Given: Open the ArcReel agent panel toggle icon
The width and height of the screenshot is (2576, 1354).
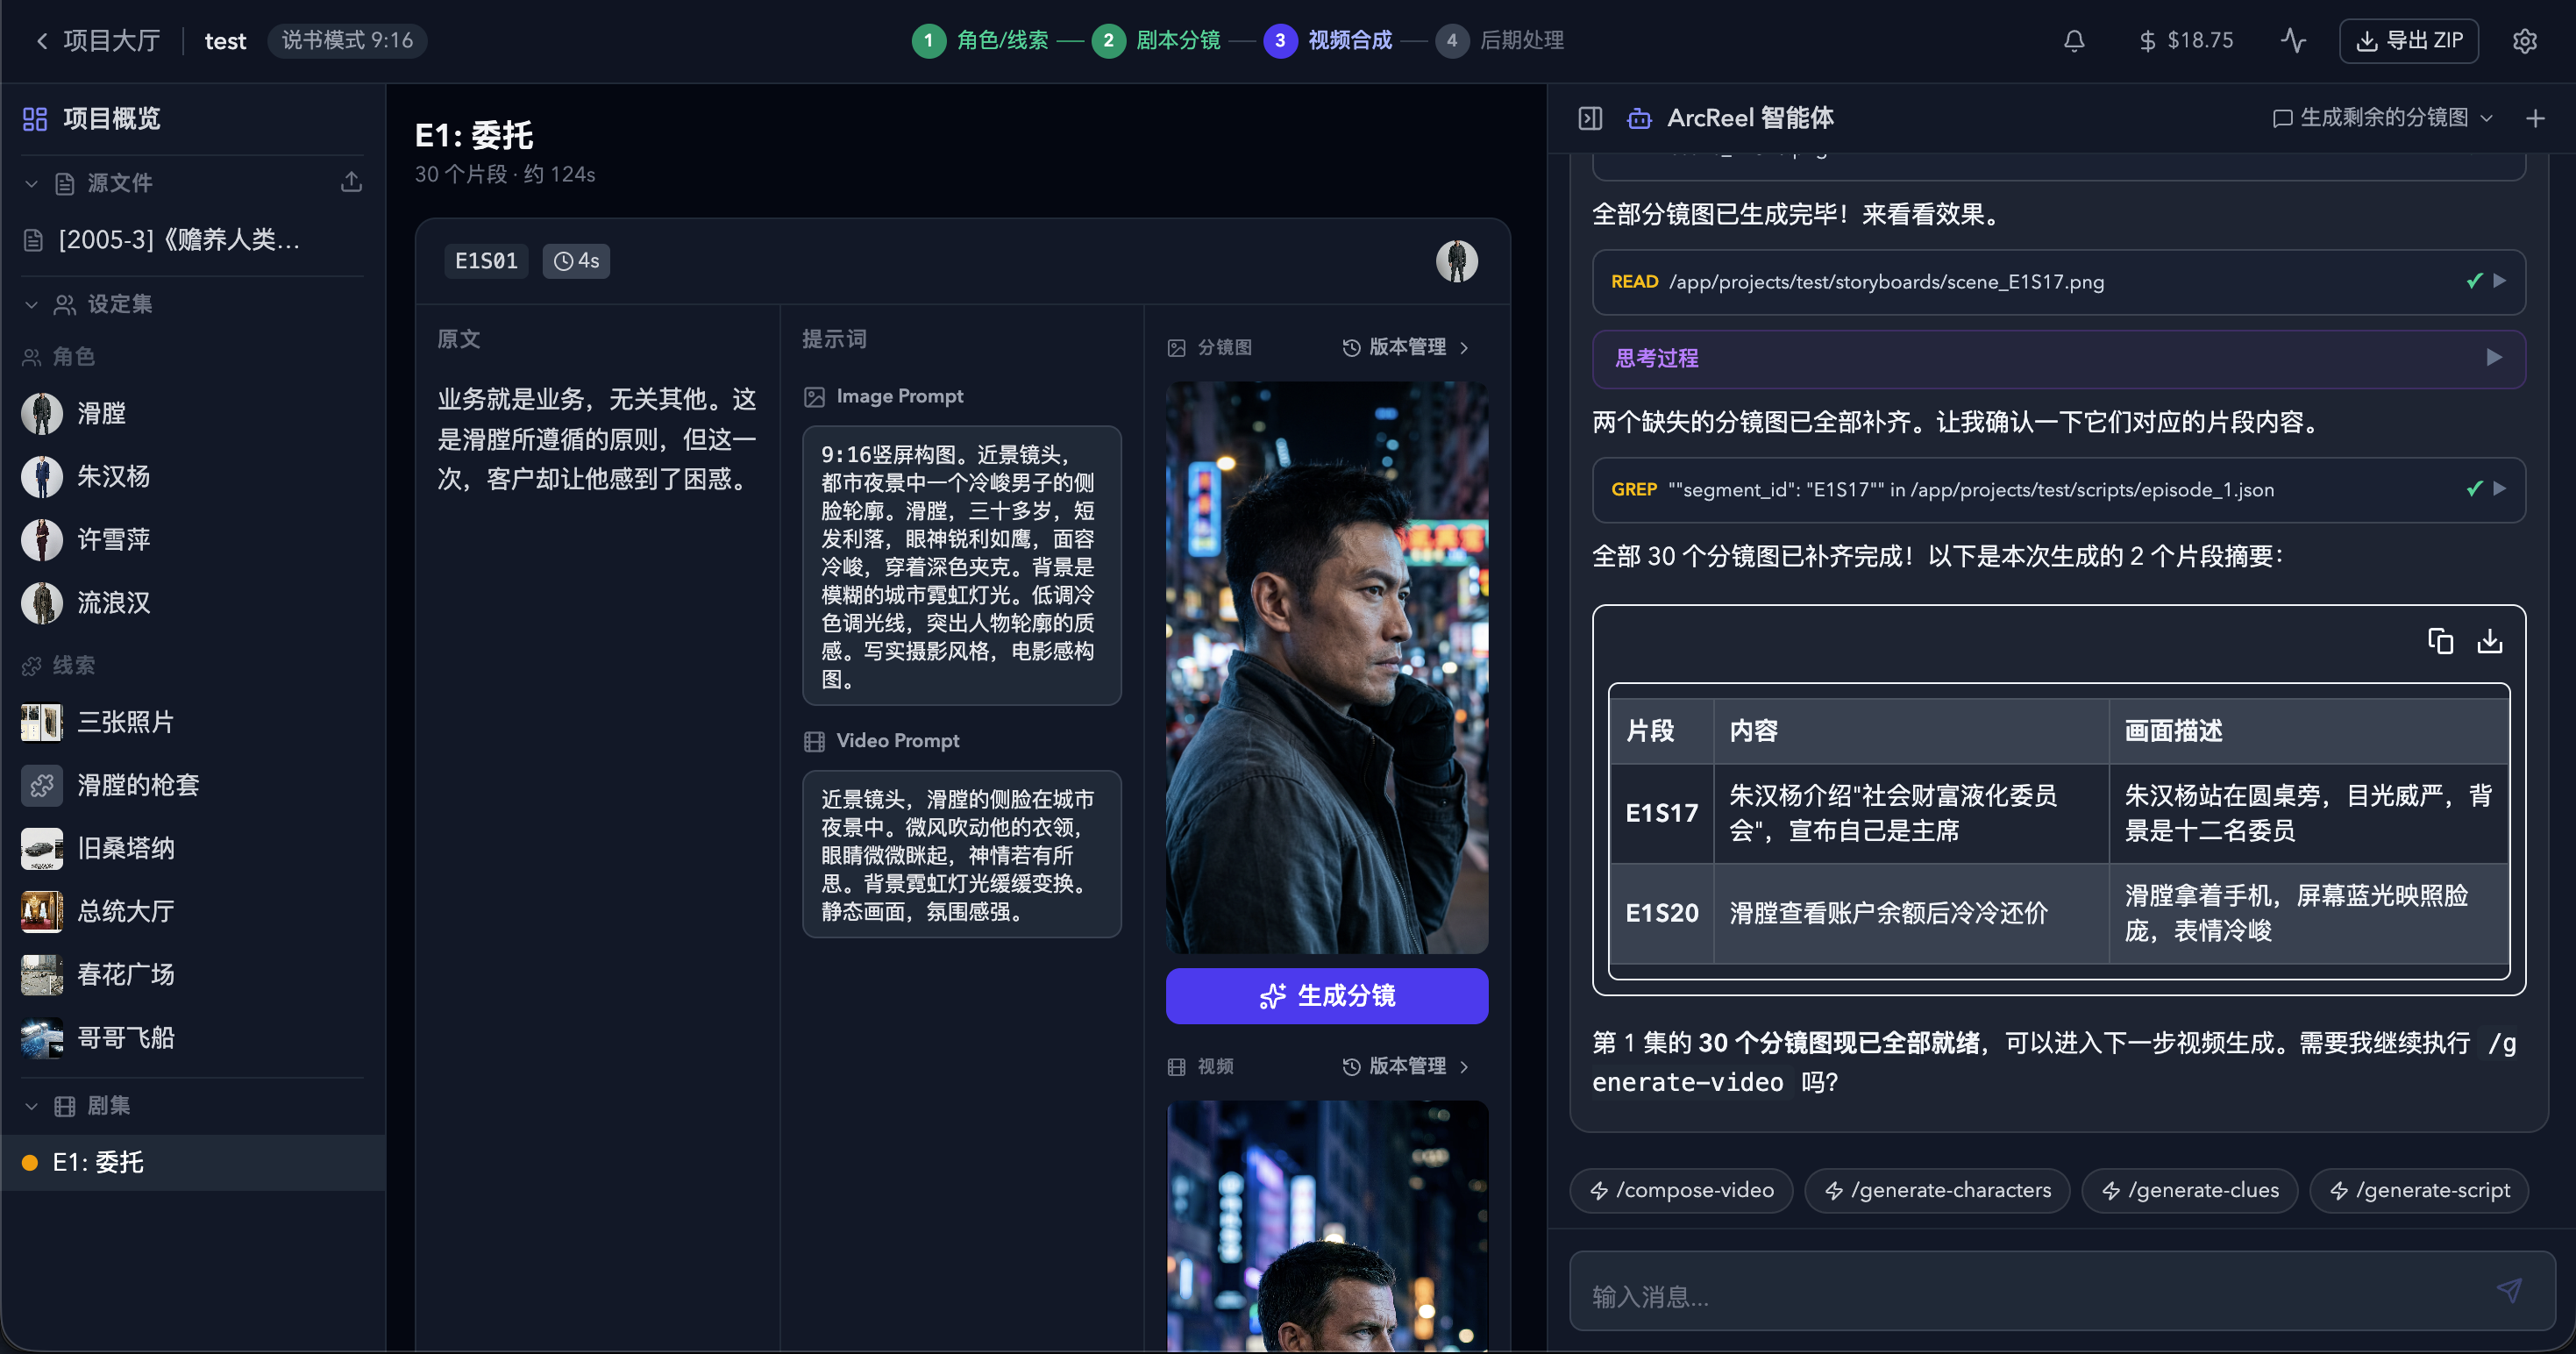Looking at the screenshot, I should pos(1591,117).
